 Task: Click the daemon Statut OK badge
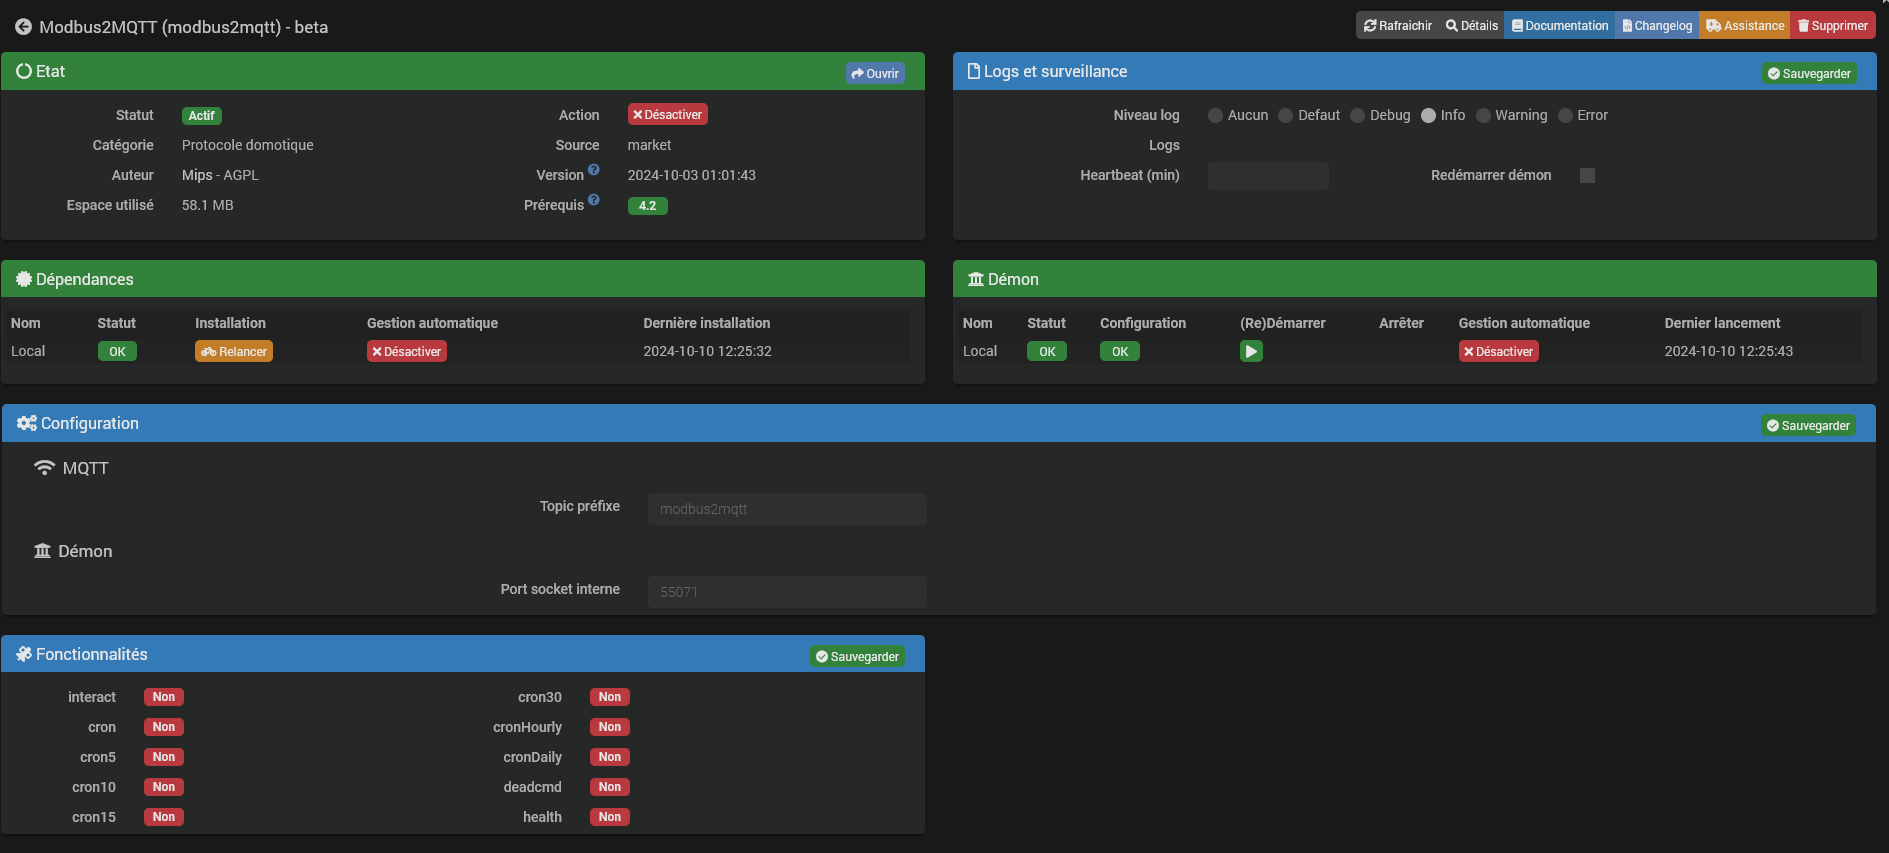tap(1047, 352)
